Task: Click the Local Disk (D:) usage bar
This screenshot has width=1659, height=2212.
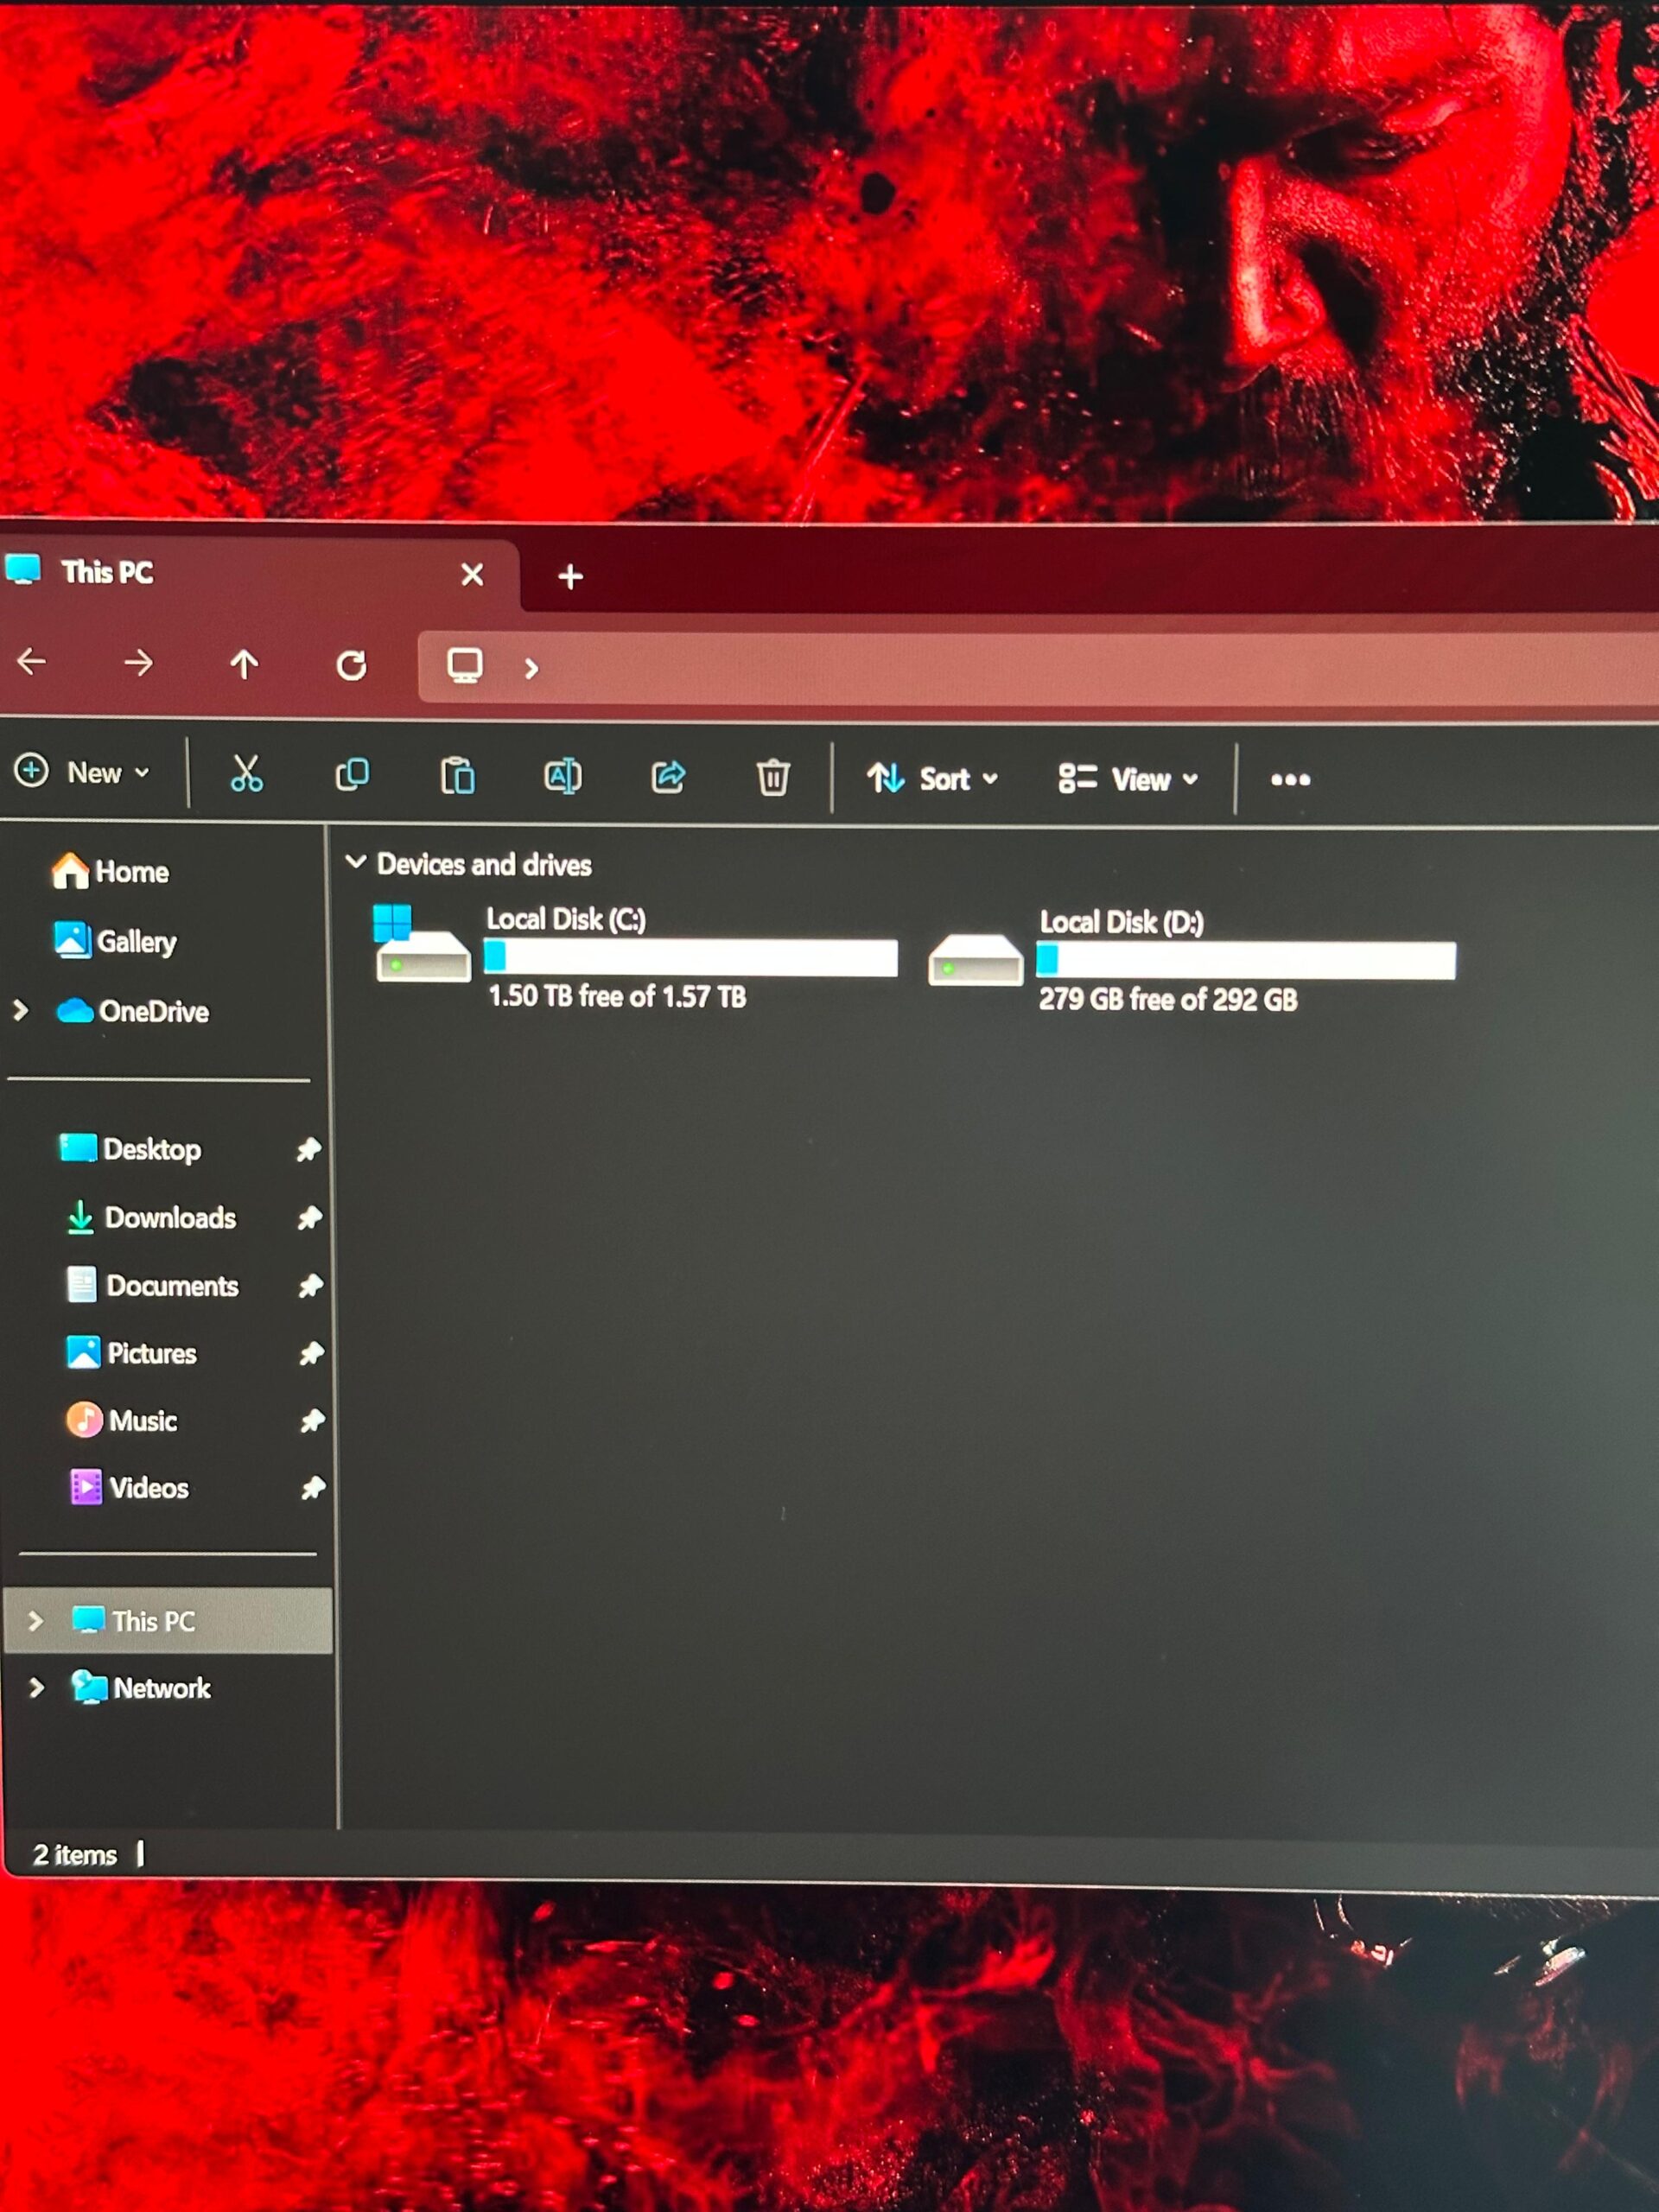Action: [1246, 960]
